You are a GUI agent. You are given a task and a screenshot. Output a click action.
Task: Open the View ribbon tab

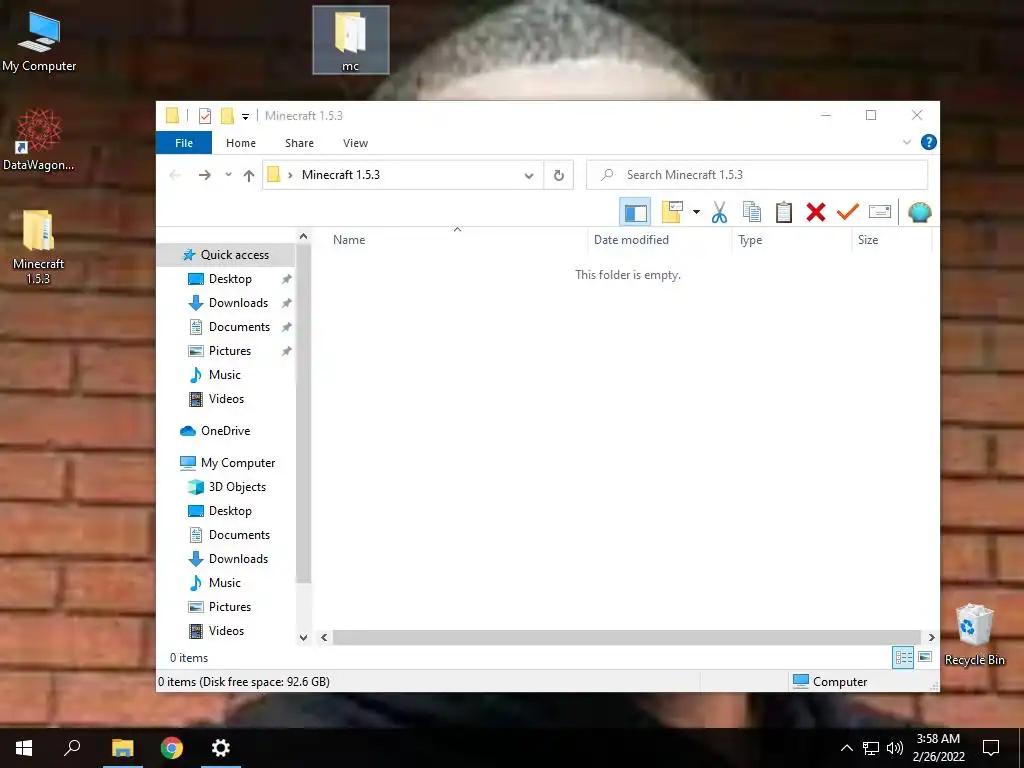pos(355,143)
